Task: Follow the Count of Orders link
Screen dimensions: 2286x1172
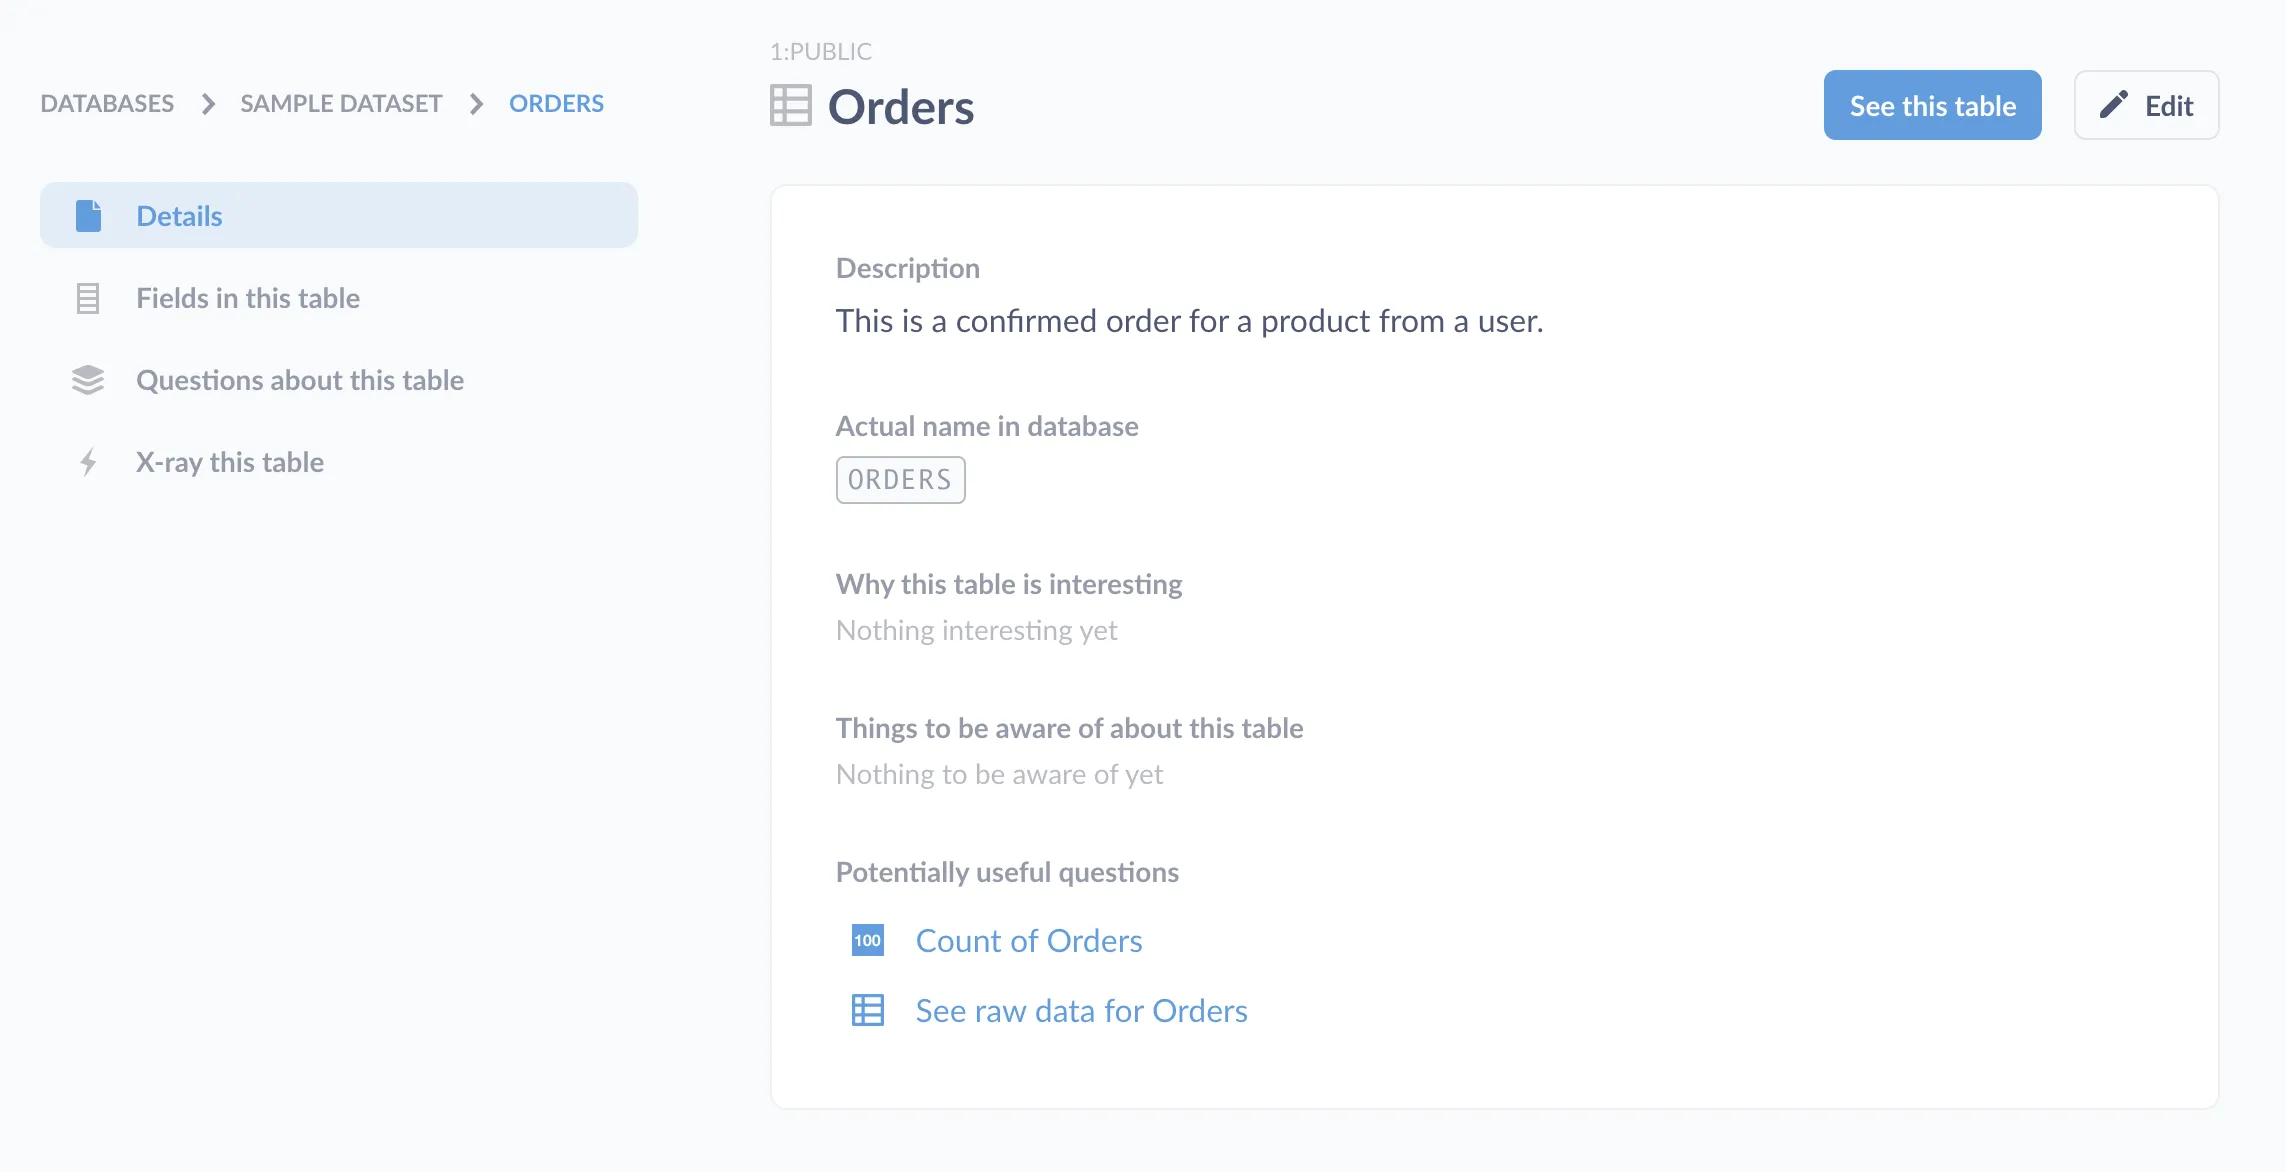Action: 1028,940
